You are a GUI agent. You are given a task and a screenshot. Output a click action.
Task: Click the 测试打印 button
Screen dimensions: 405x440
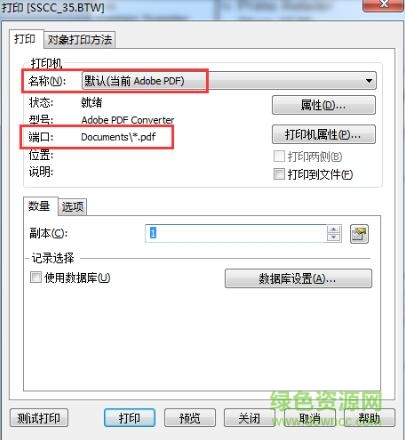pyautogui.click(x=39, y=418)
